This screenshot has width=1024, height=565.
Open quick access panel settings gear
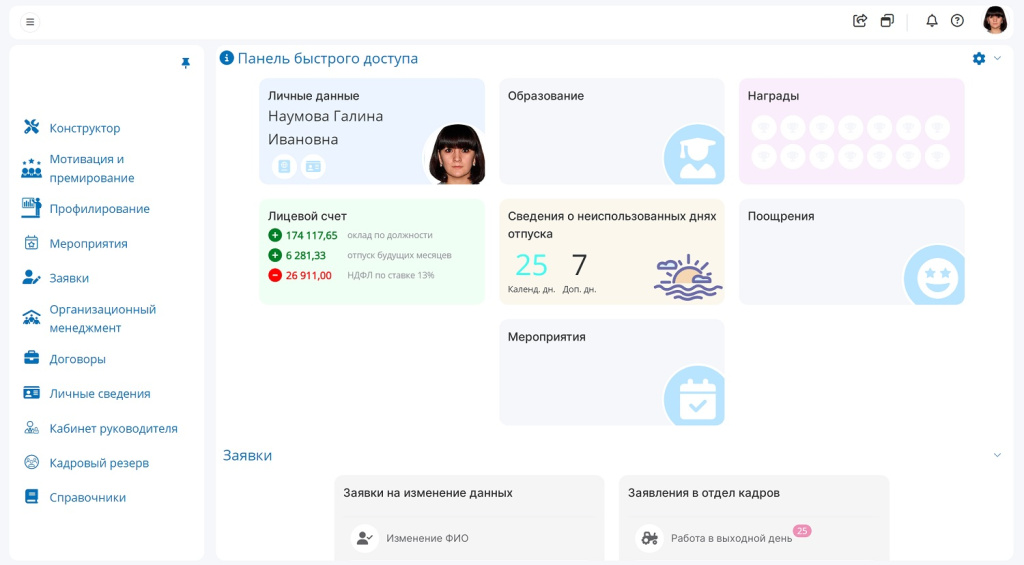coord(979,58)
